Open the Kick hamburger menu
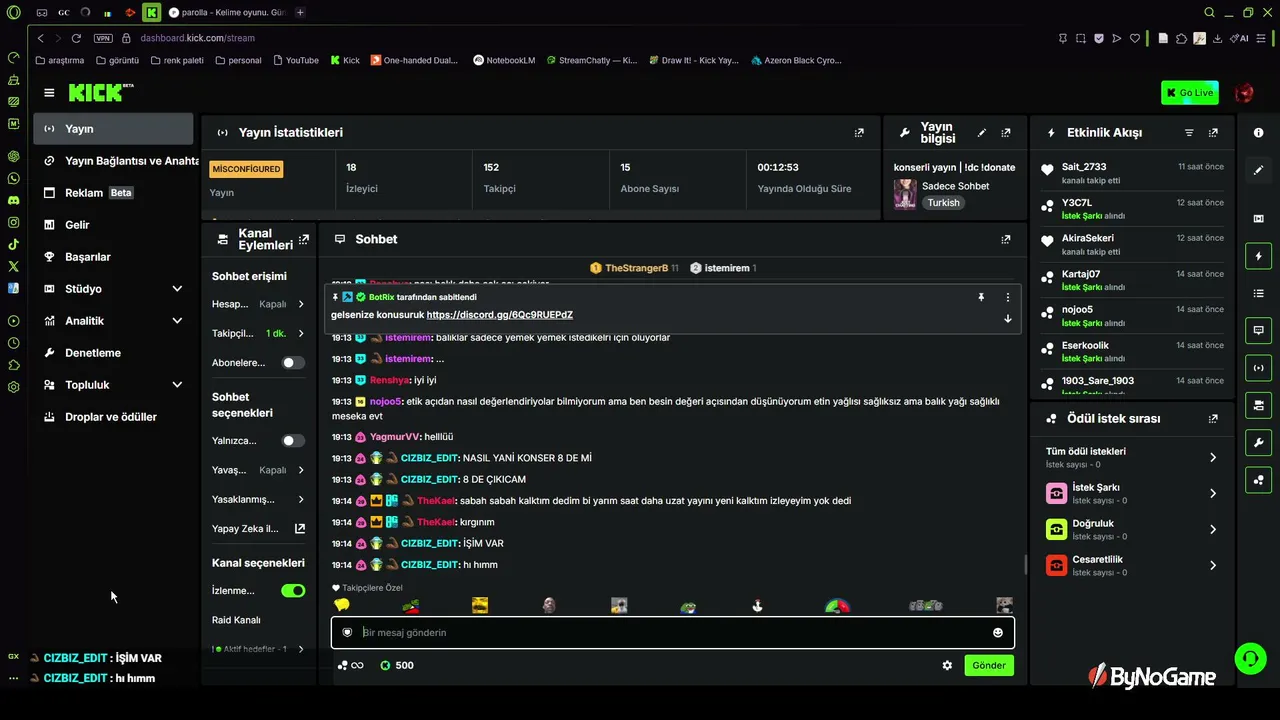This screenshot has width=1280, height=720. [49, 93]
